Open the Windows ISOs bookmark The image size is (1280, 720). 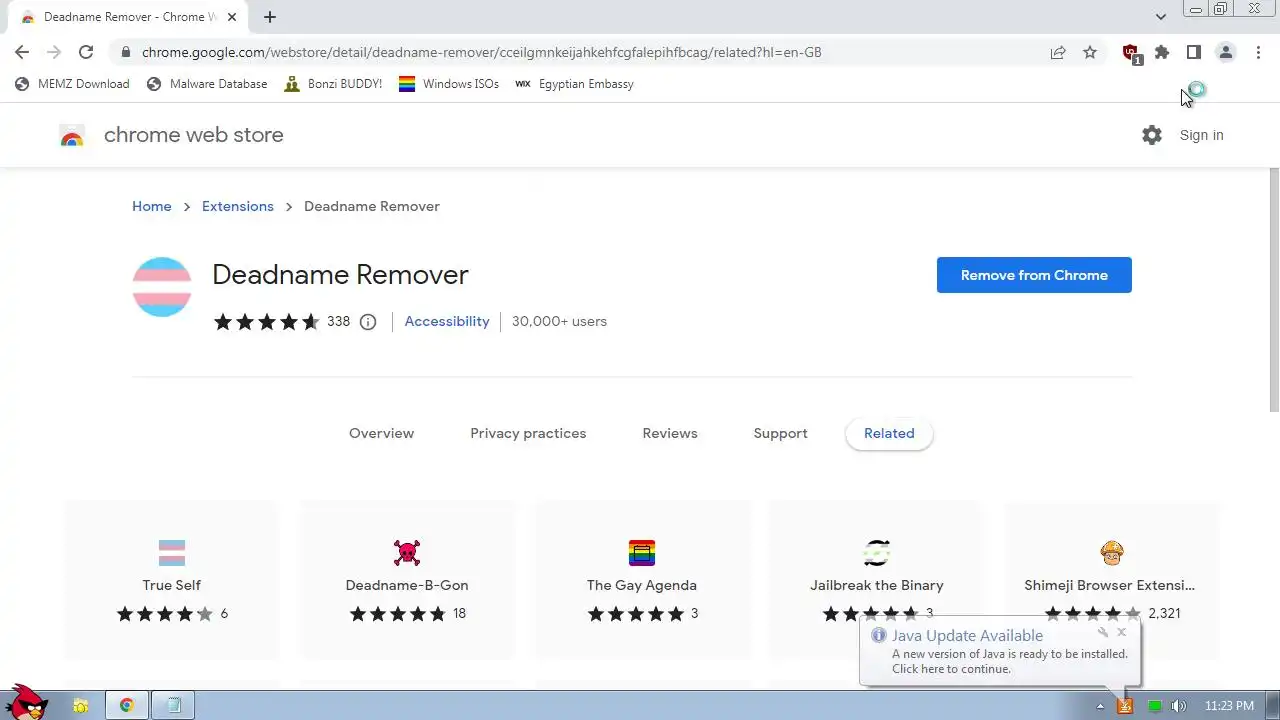click(449, 84)
